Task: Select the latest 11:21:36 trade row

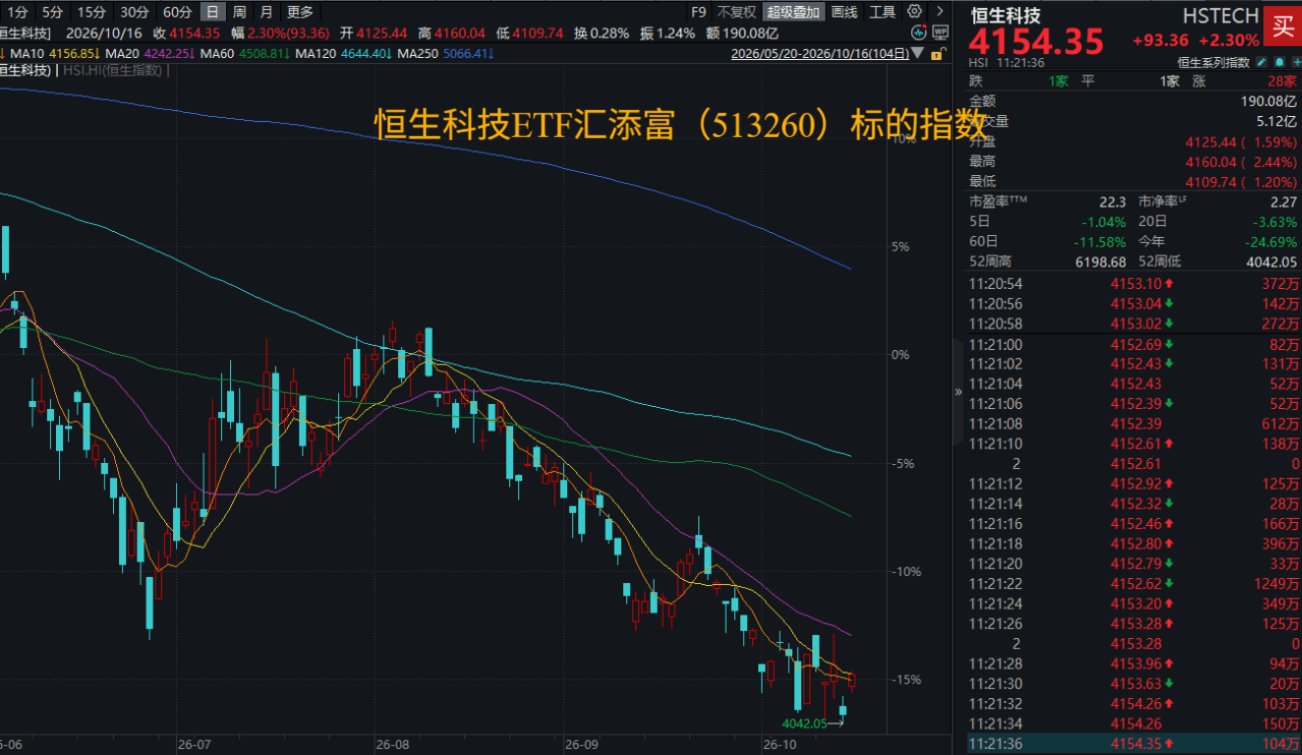Action: [1134, 744]
